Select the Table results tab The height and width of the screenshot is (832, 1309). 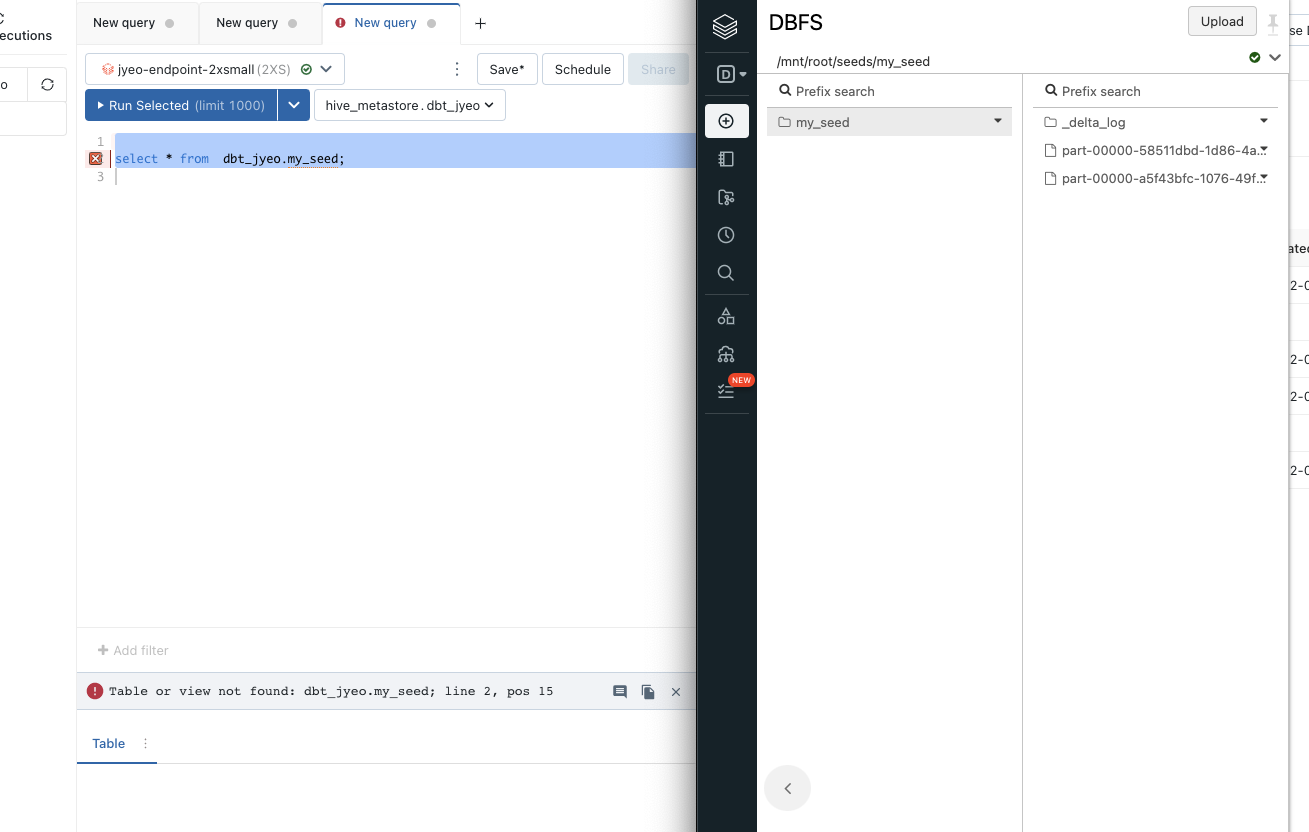(108, 743)
